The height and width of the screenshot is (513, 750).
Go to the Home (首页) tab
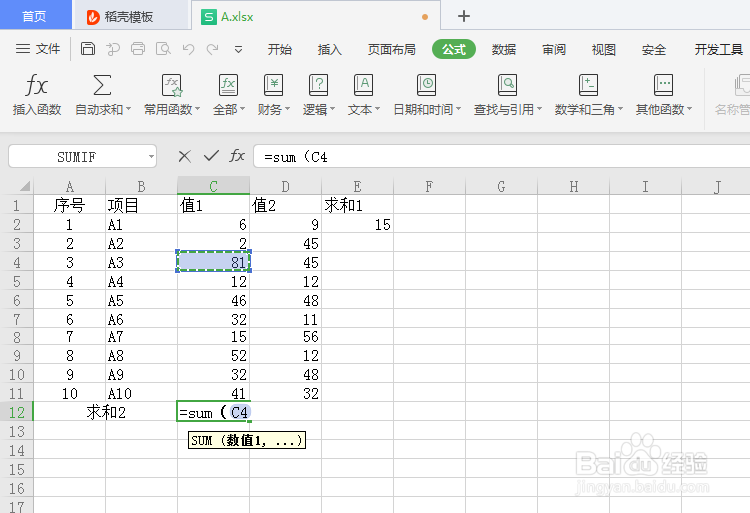pos(34,16)
